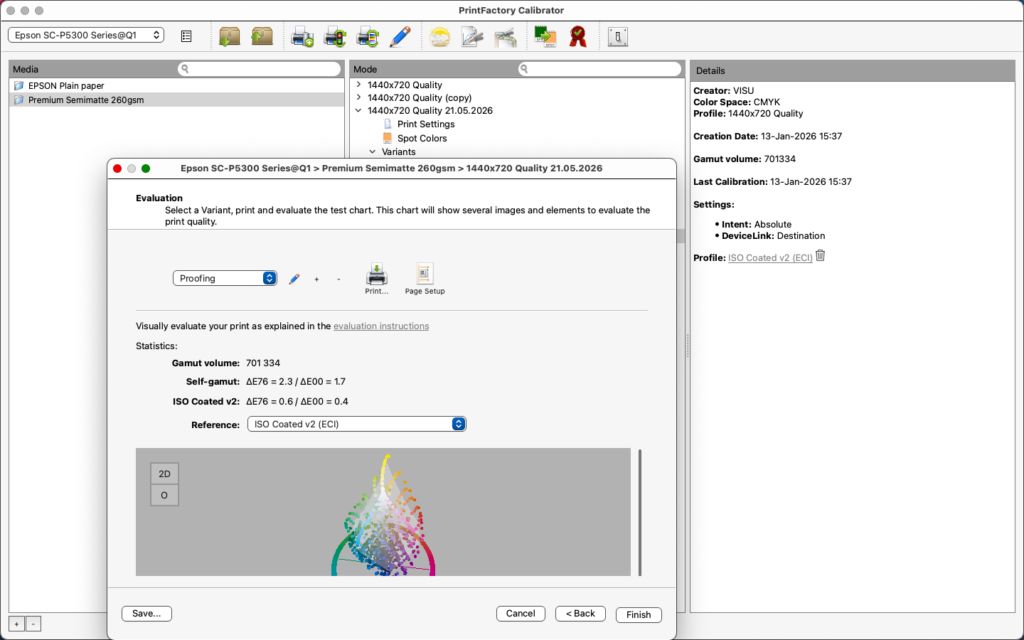Click the blue pencil edit icon in toolbar
Screen dimensions: 1024x640
point(400,37)
